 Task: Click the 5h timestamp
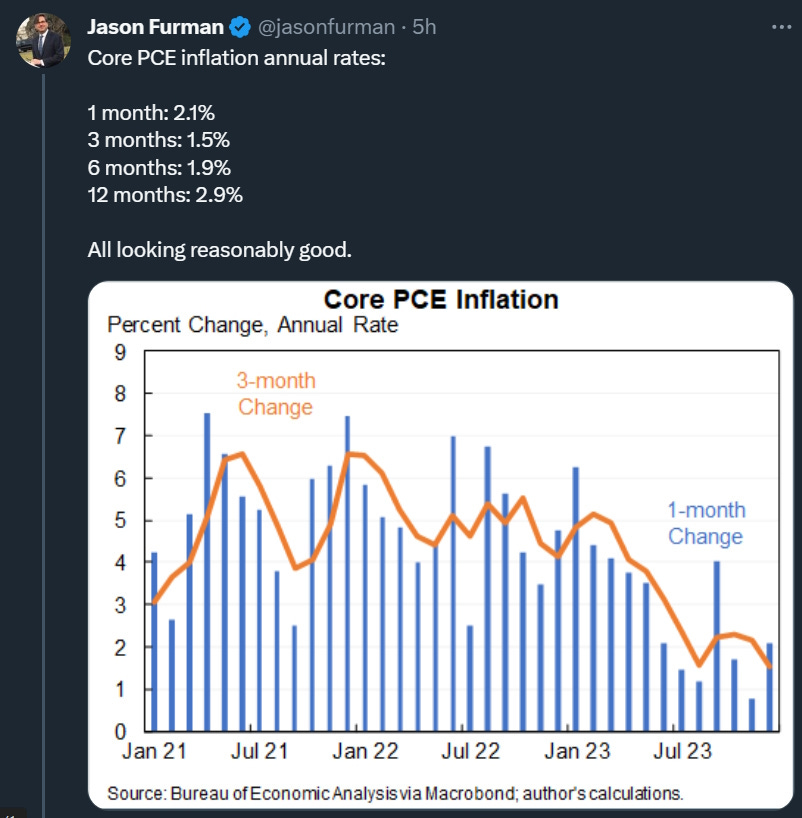click(x=424, y=27)
